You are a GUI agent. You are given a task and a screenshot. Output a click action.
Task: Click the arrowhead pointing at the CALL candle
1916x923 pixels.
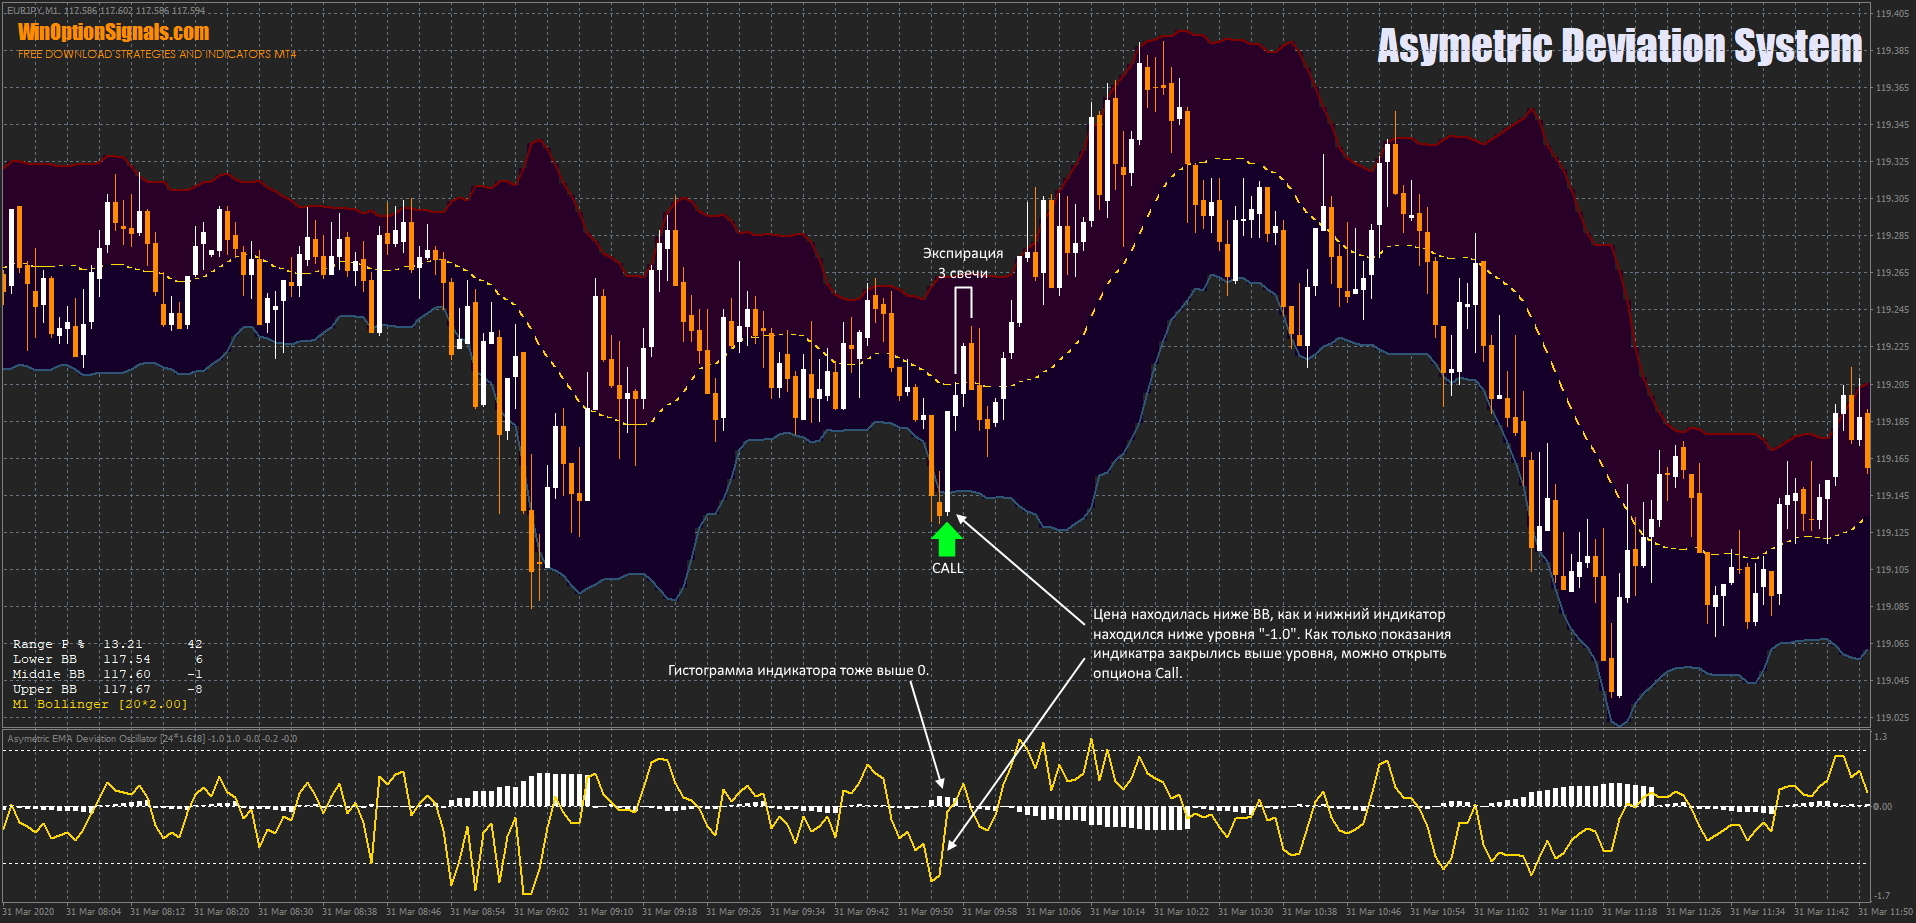click(x=960, y=517)
